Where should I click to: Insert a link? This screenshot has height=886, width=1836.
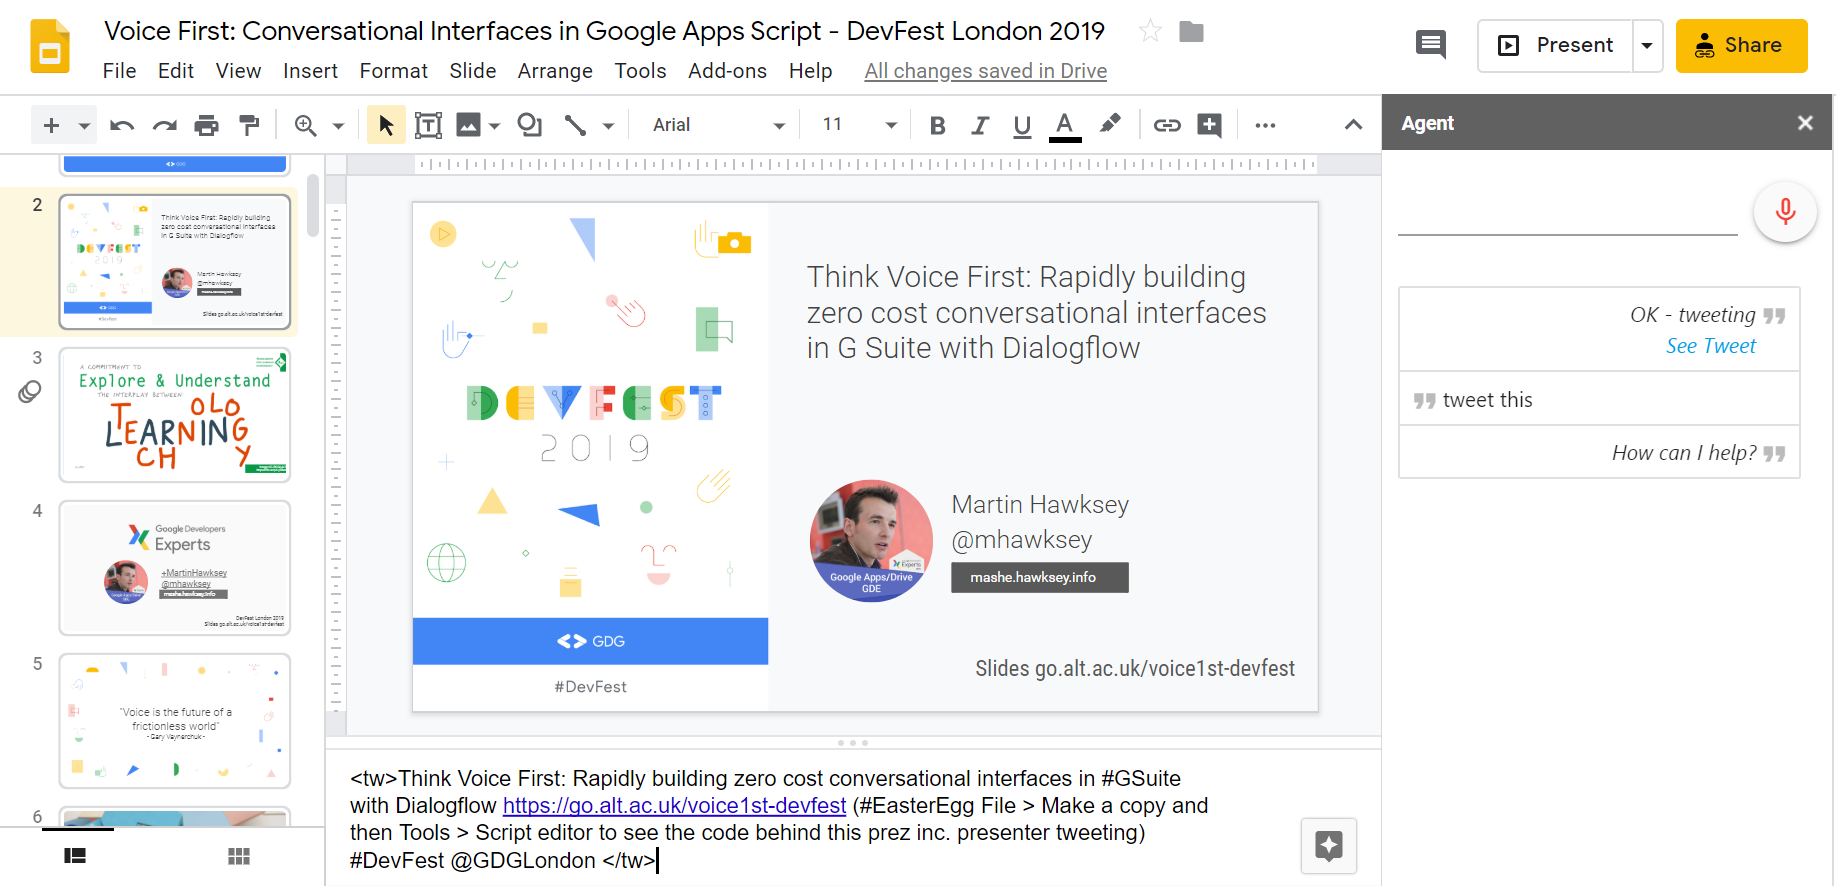coord(1167,125)
